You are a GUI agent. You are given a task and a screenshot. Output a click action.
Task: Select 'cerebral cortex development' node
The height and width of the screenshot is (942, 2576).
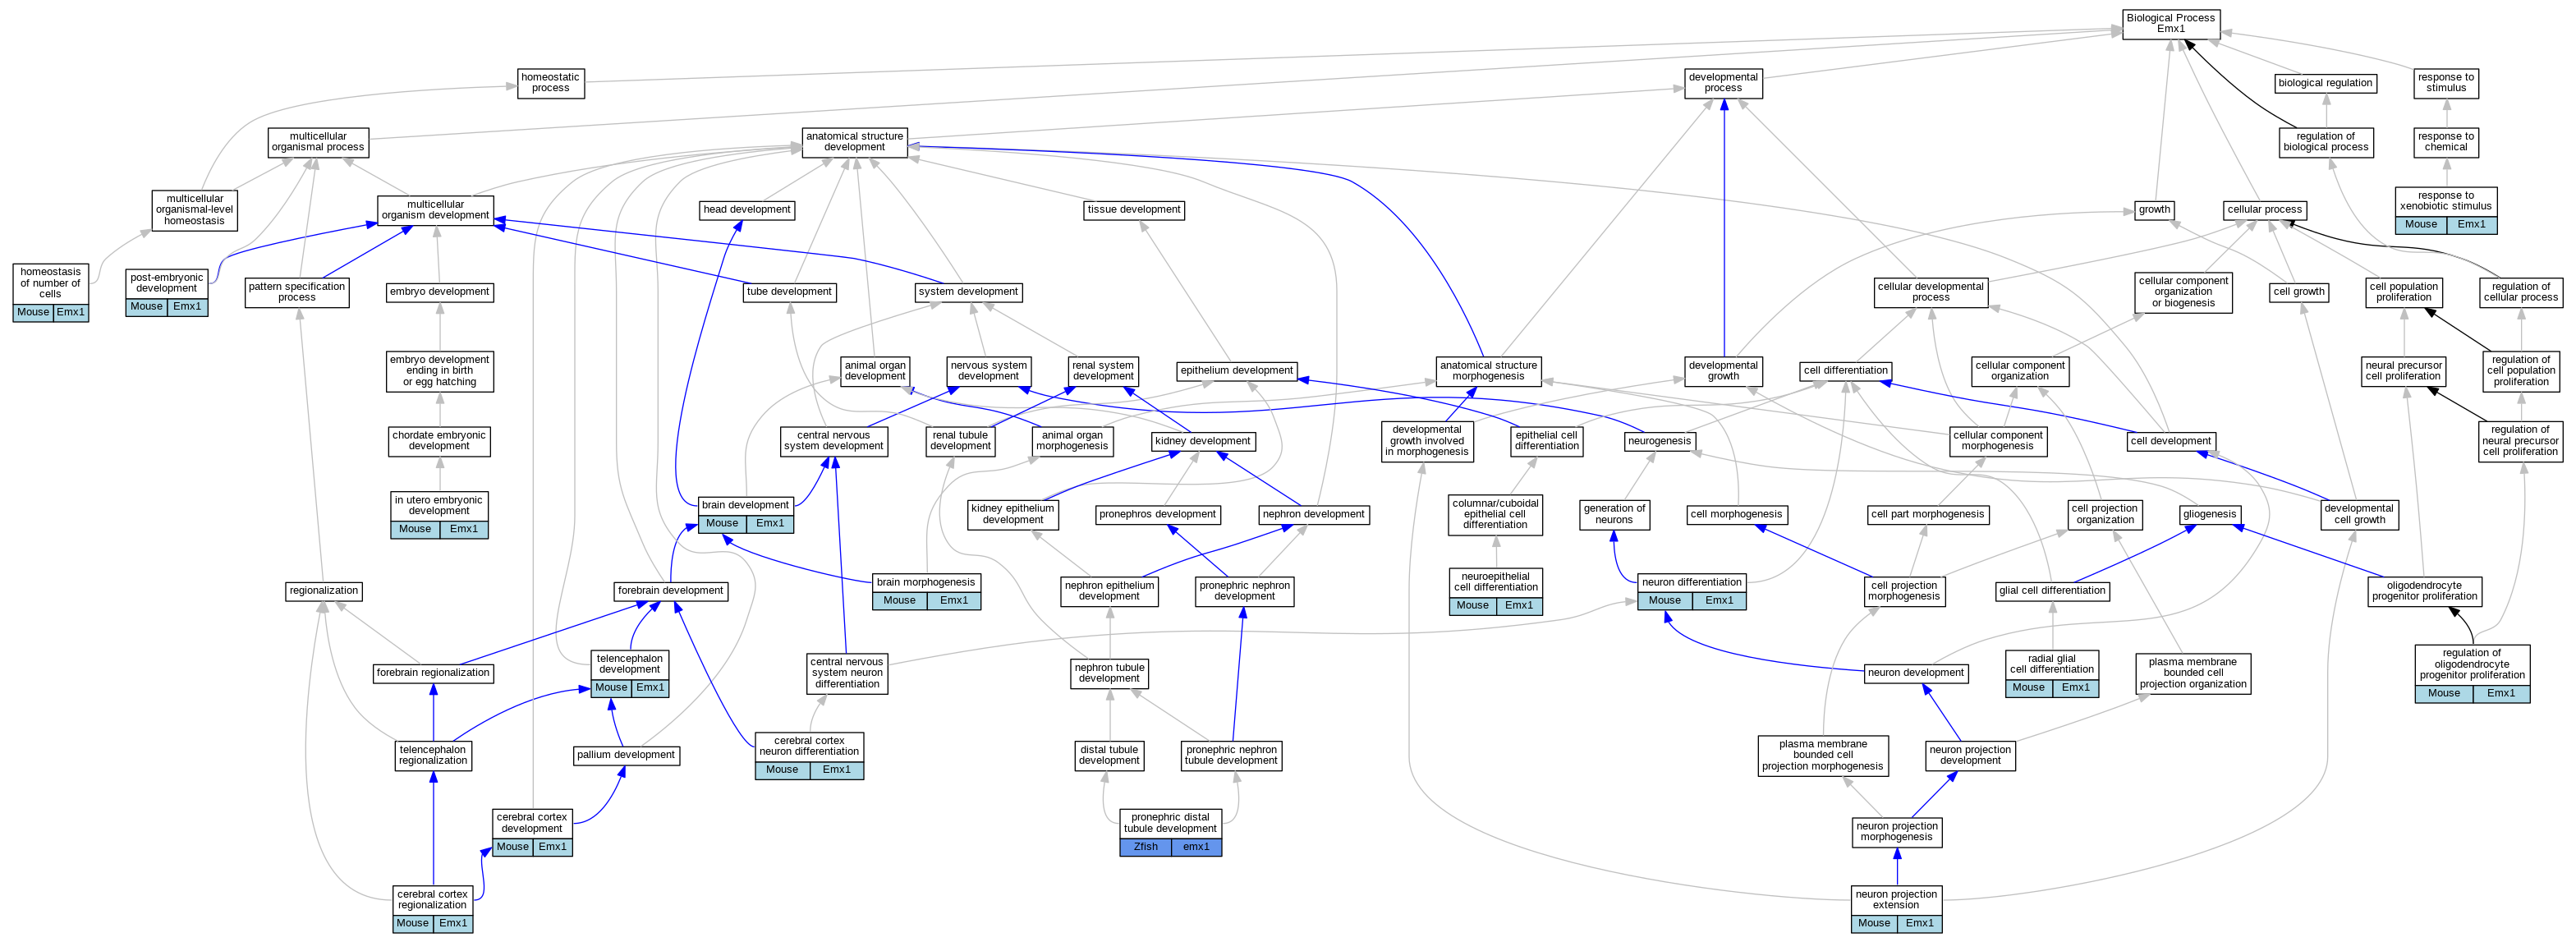tap(532, 832)
